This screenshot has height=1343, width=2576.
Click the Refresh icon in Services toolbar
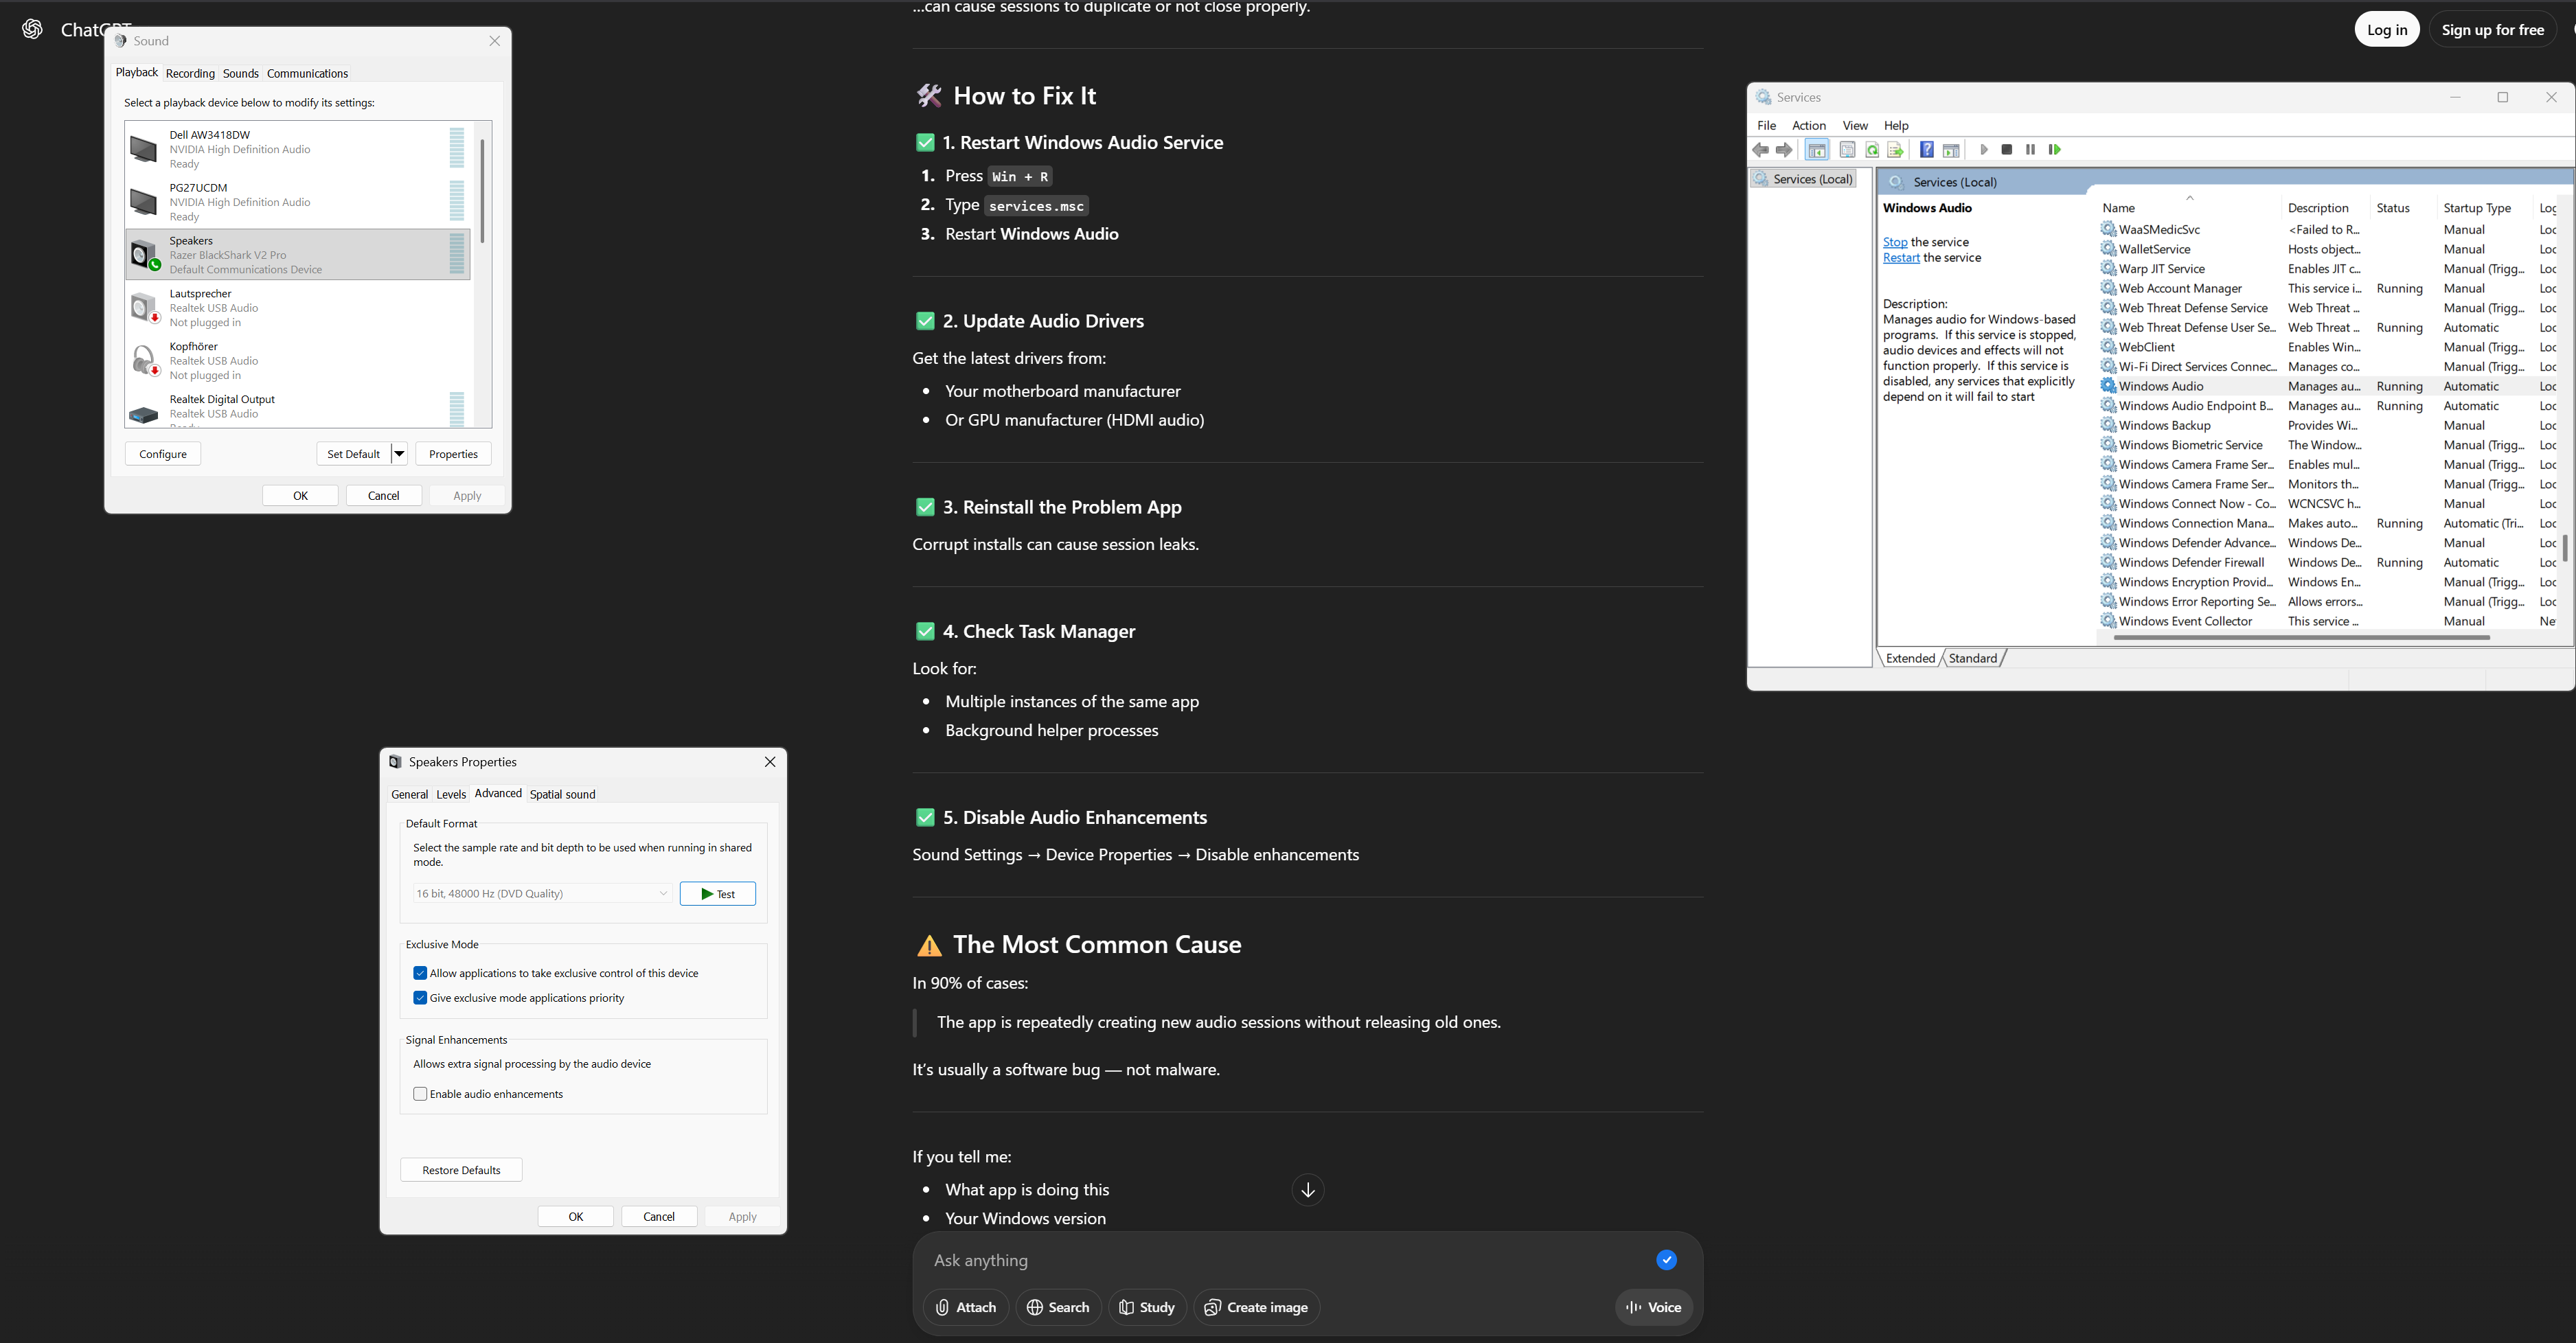coord(1871,150)
